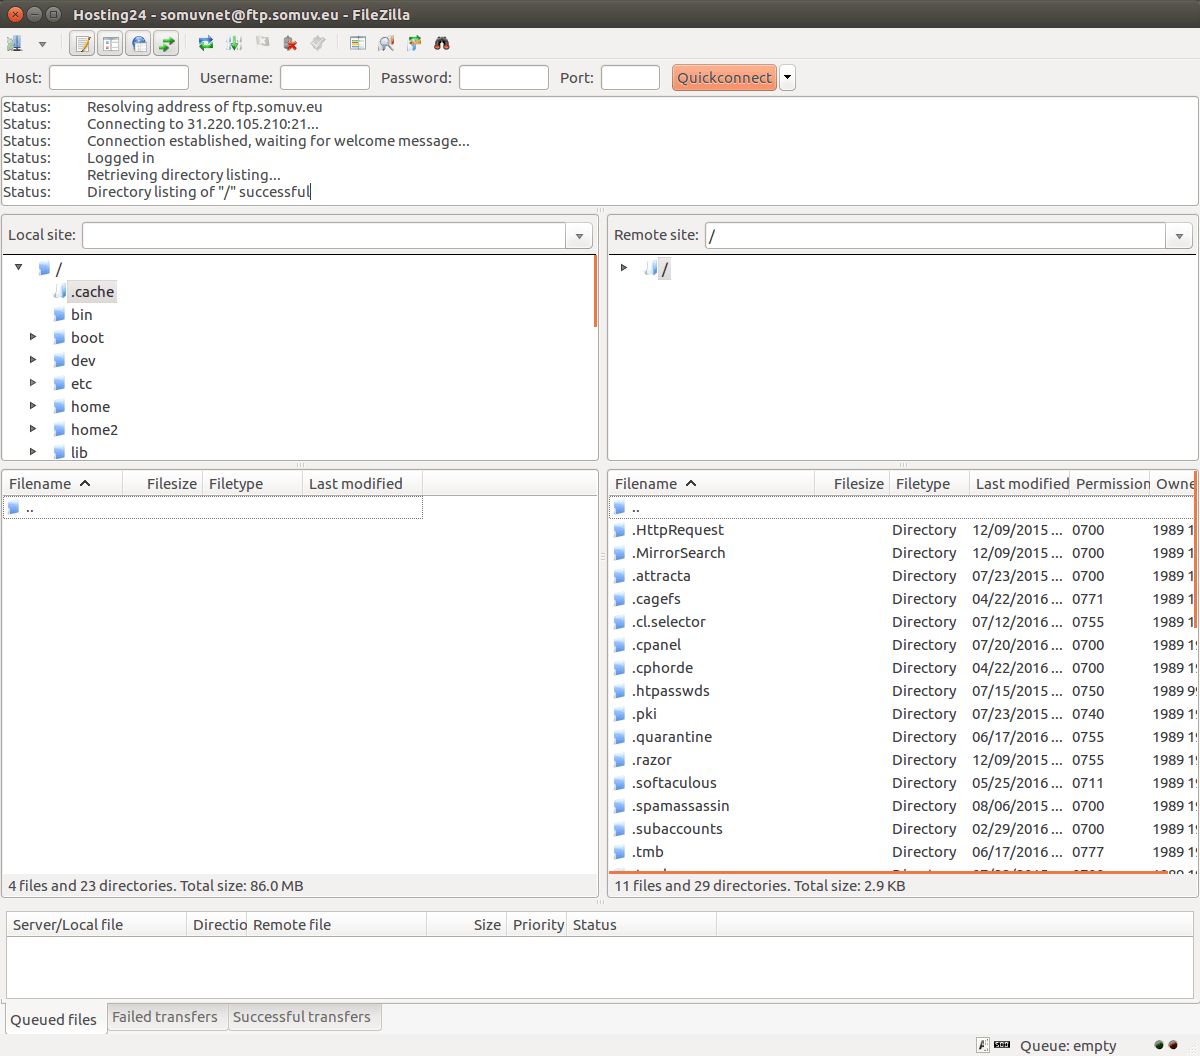
Task: Click the speed limits icon in status bar
Action: point(1002,1045)
